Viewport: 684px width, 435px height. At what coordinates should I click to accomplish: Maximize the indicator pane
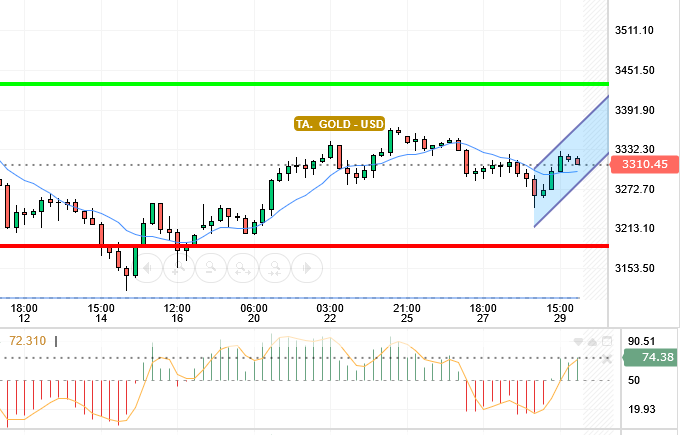click(x=607, y=342)
